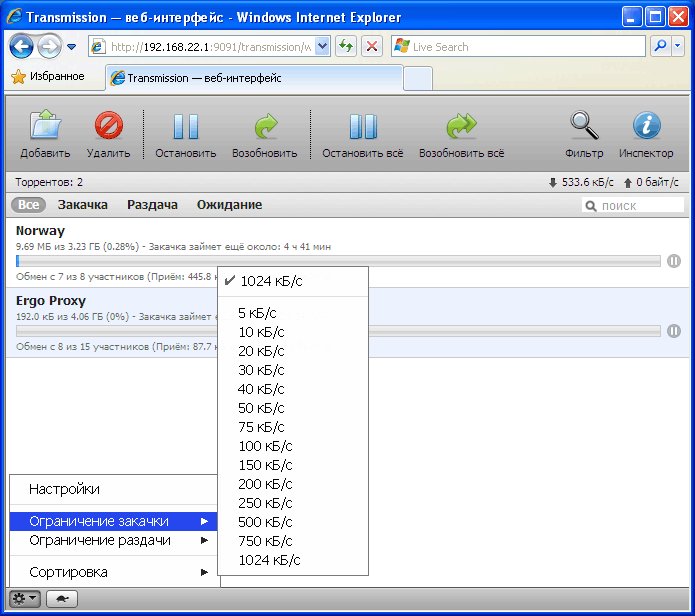Set download limit to 100 кБ/с

click(293, 446)
